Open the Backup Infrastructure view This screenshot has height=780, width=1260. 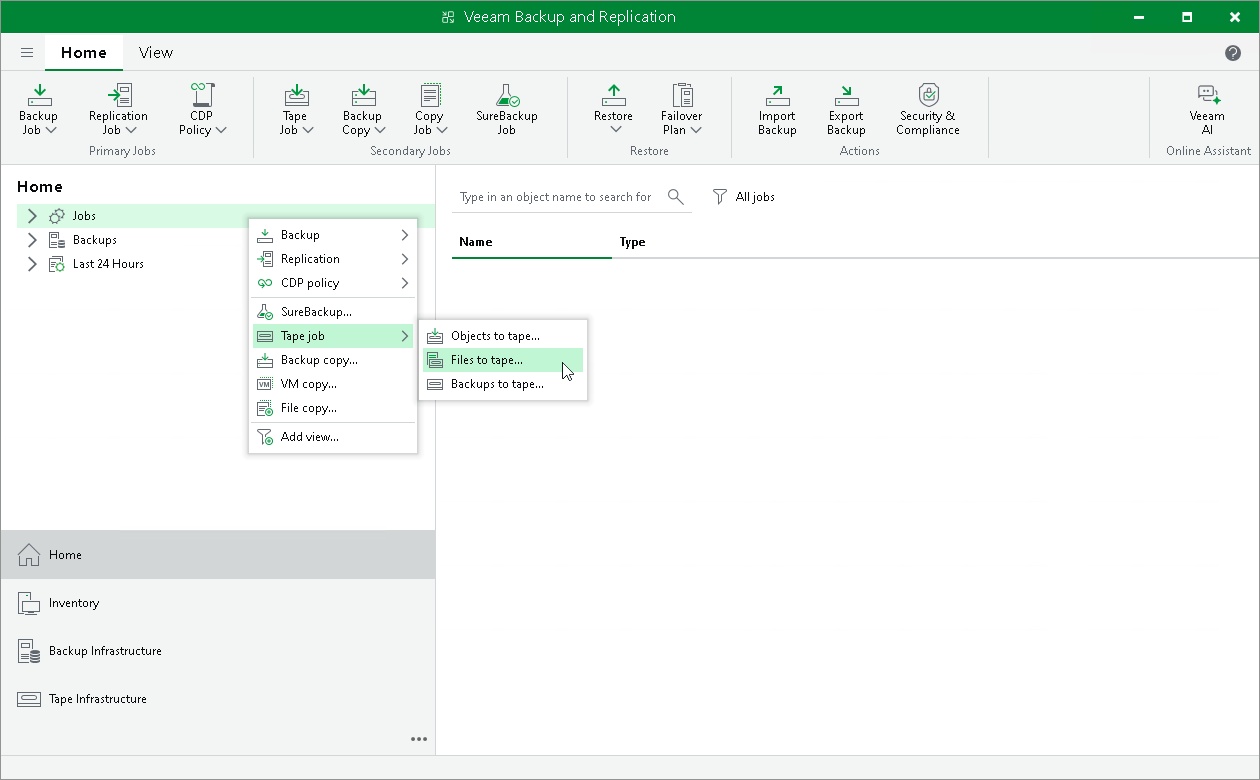tap(105, 650)
